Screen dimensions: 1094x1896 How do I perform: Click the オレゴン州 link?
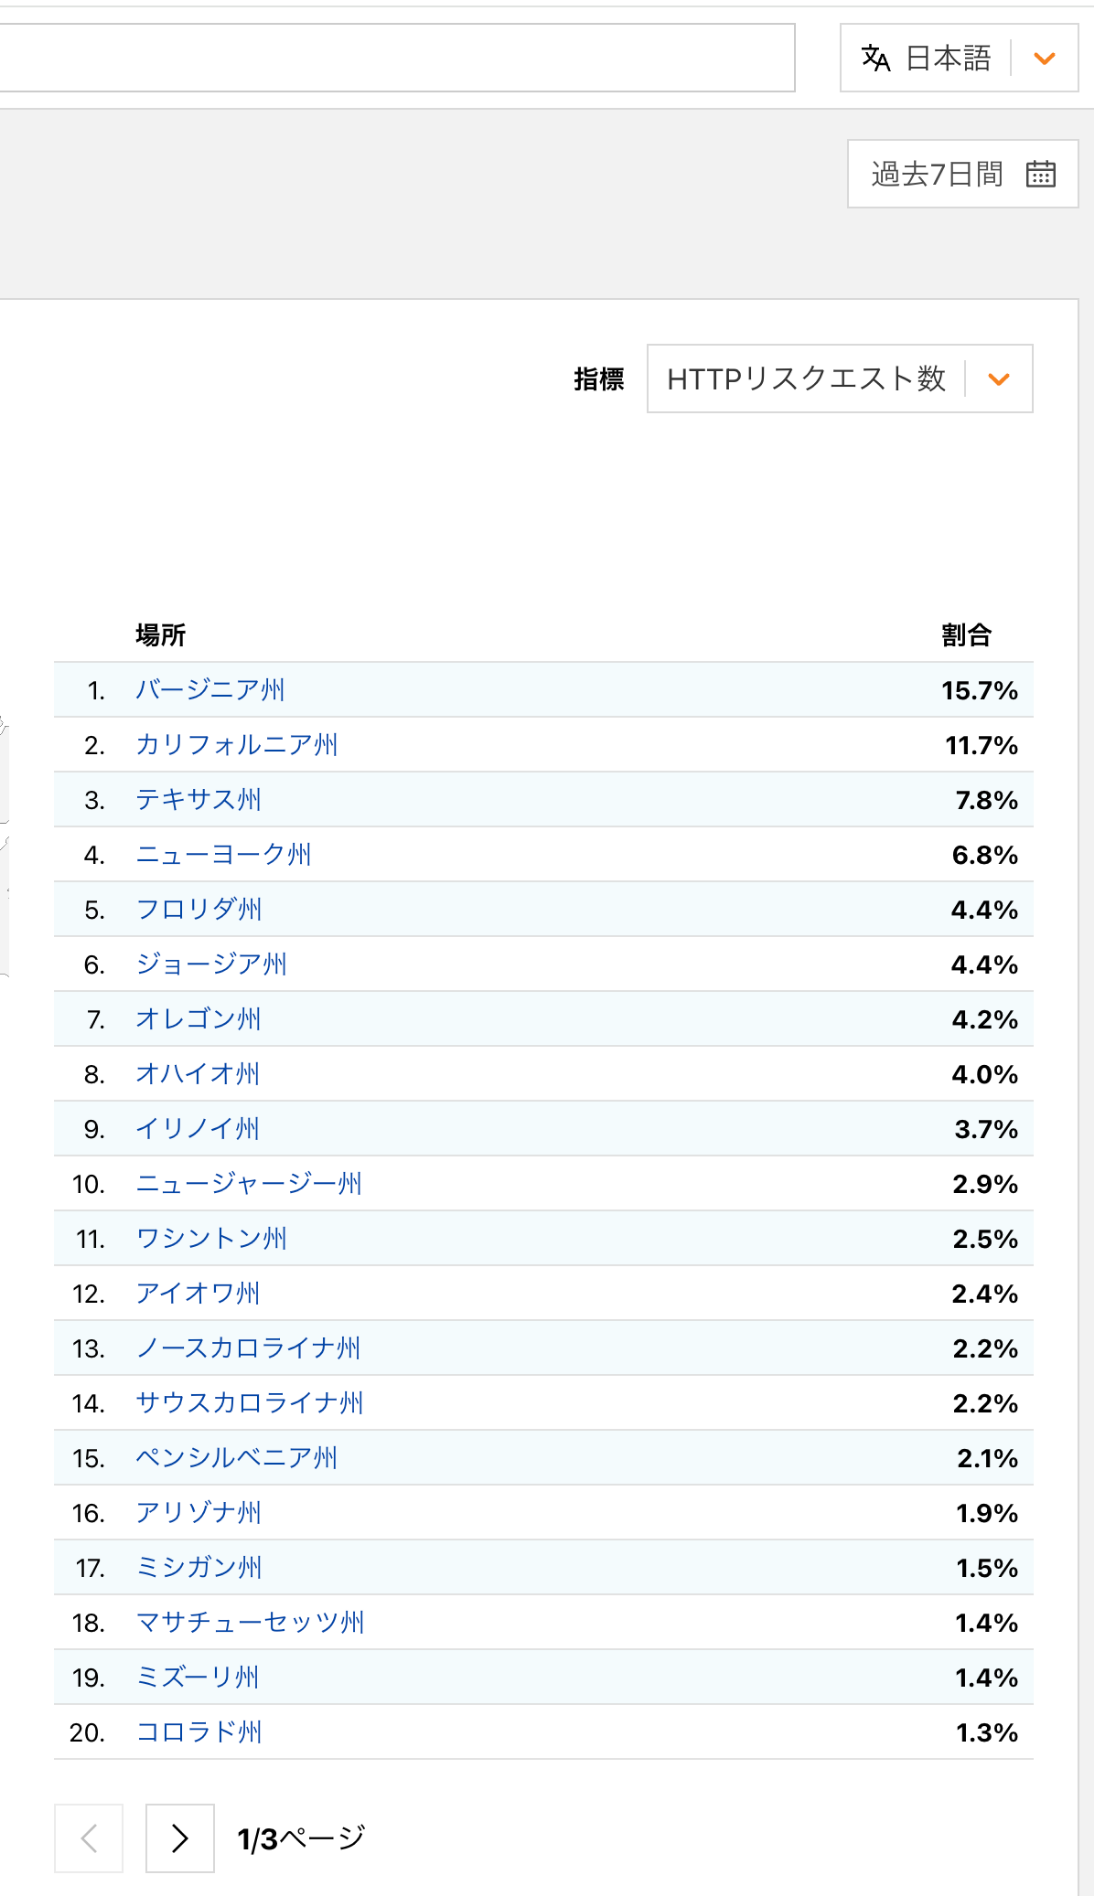click(198, 1019)
